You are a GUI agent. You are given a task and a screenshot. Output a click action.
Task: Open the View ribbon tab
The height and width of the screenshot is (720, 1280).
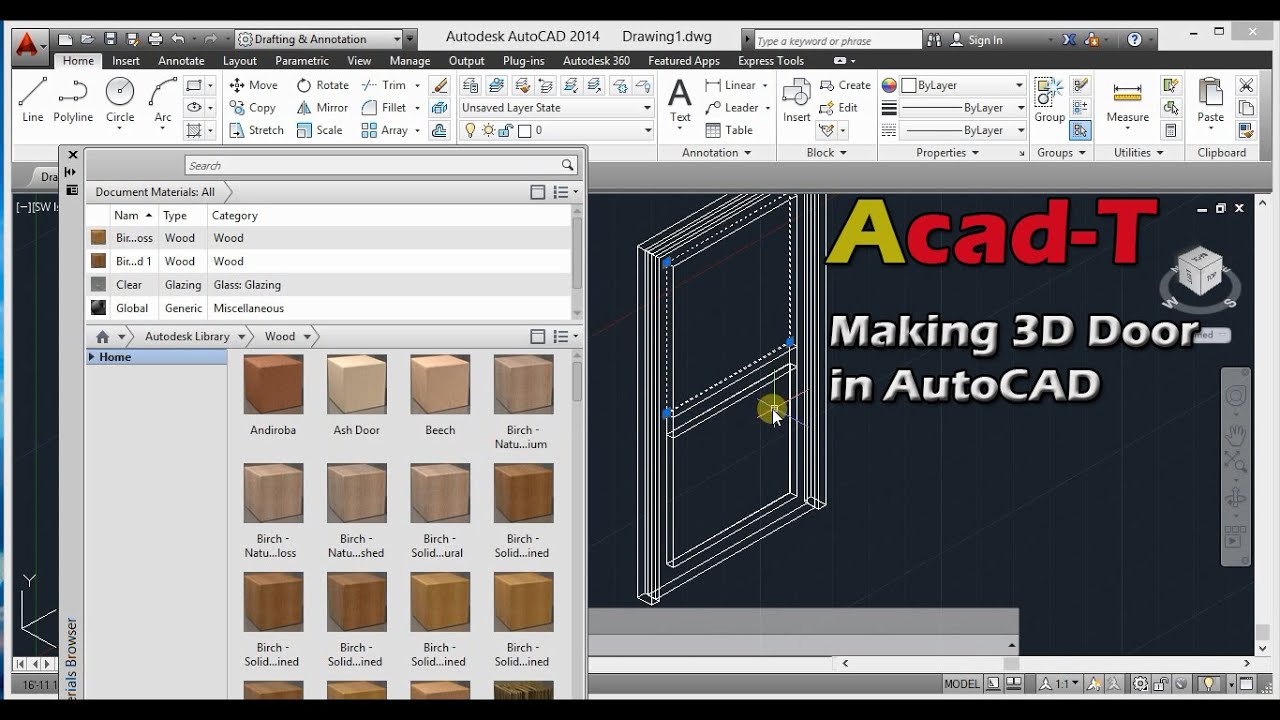point(359,61)
